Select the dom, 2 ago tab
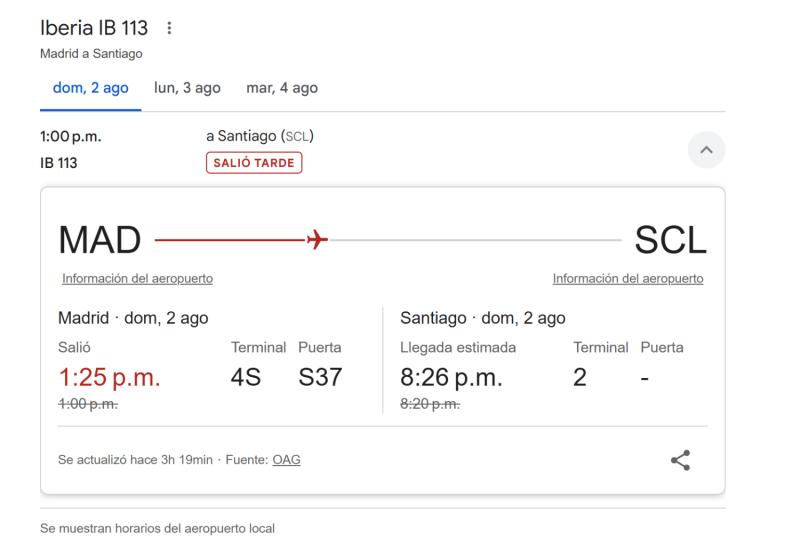The width and height of the screenshot is (800, 546). click(90, 88)
